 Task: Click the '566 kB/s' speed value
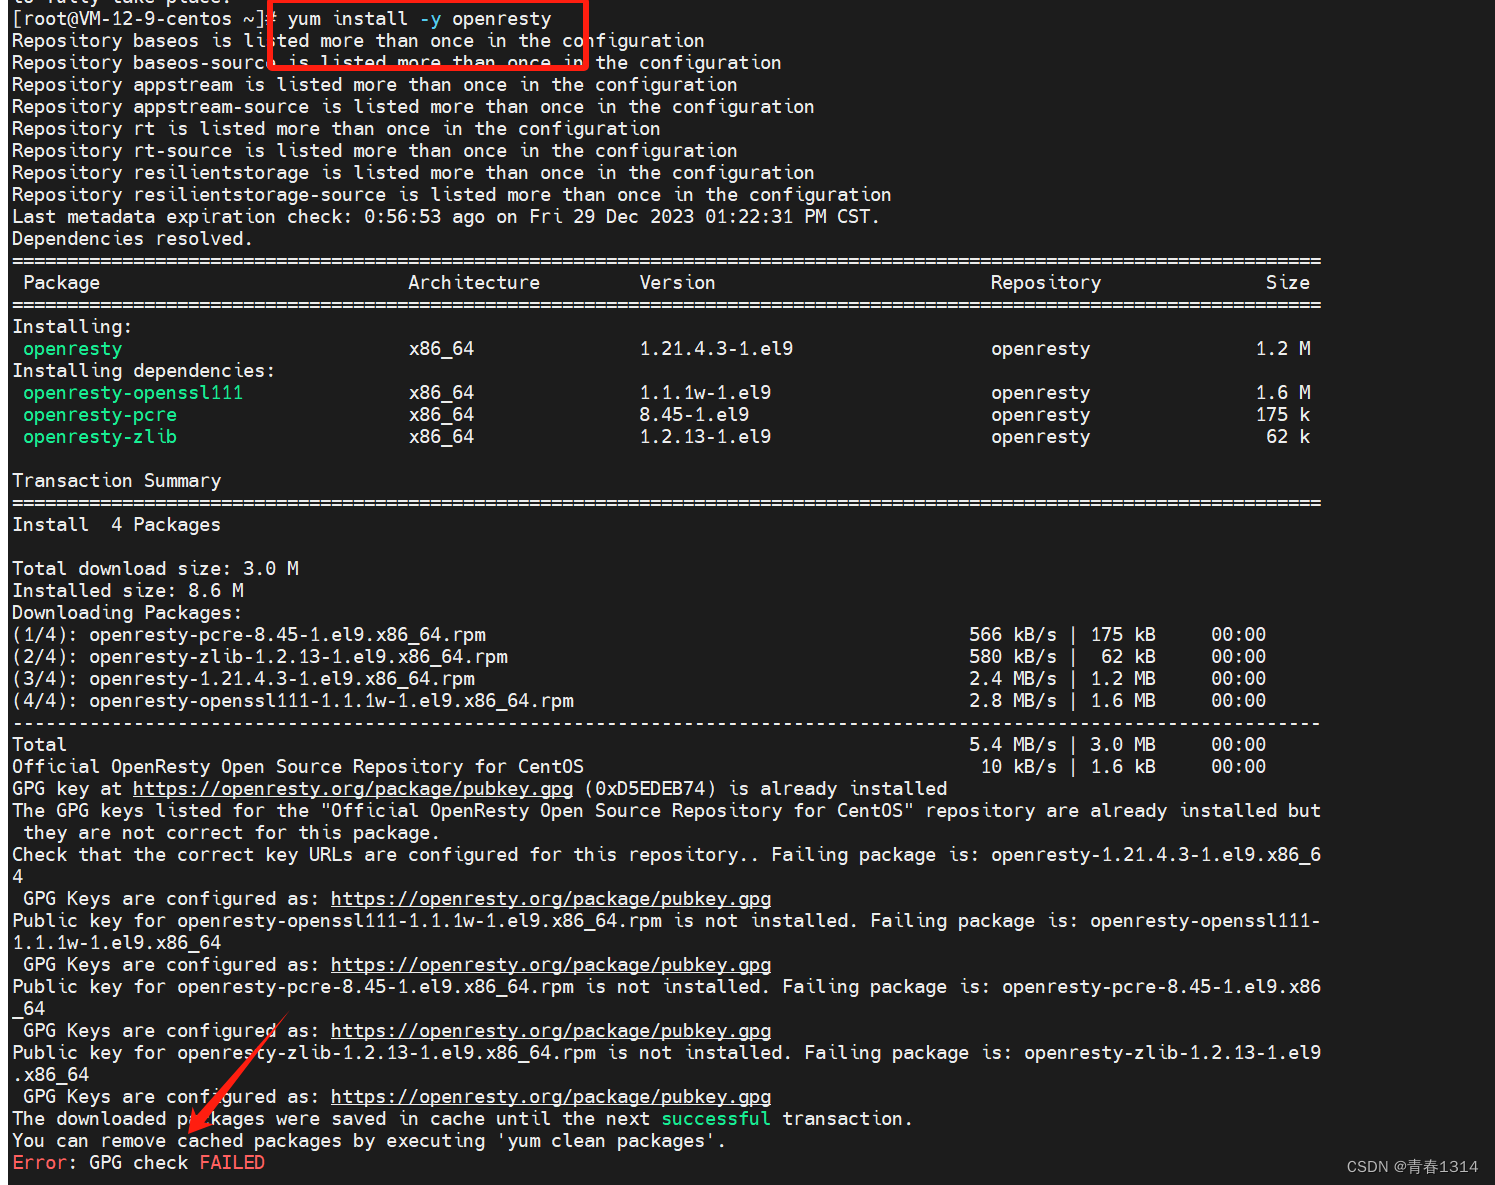coord(1012,635)
